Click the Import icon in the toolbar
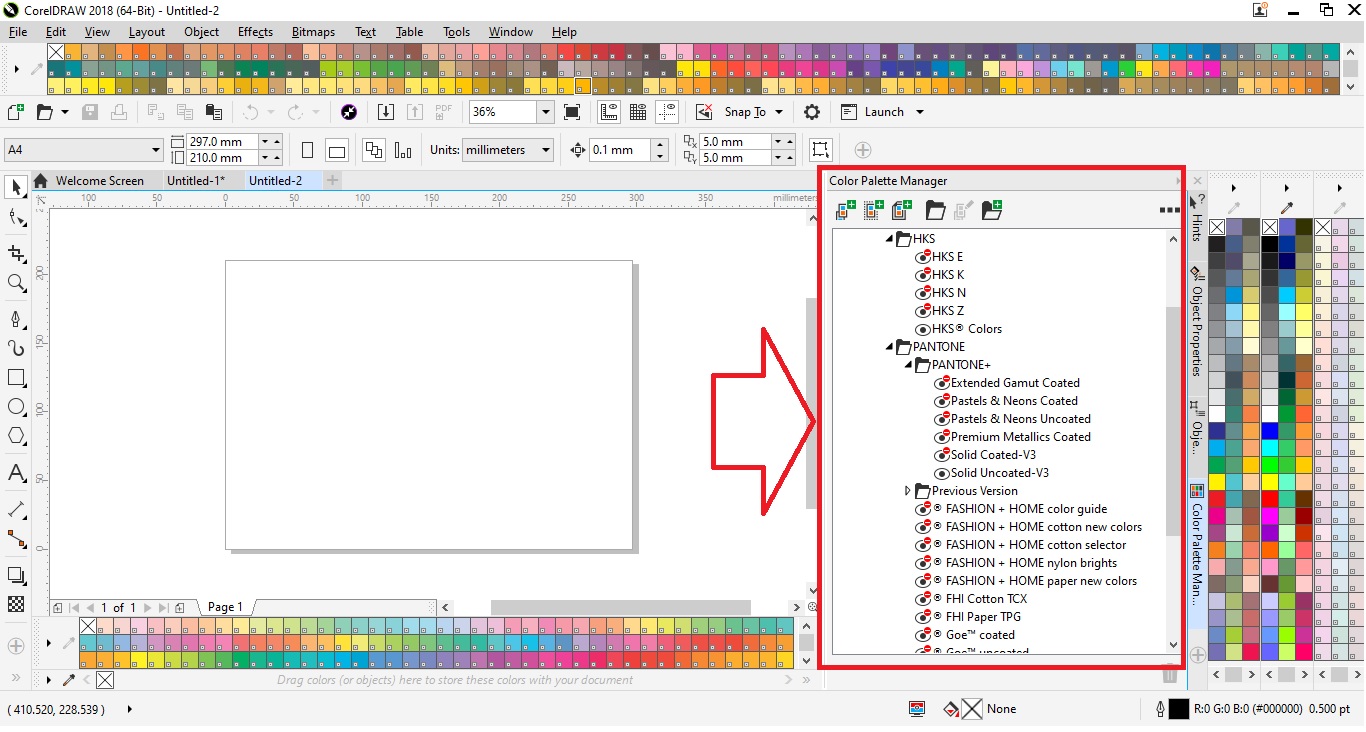The height and width of the screenshot is (732, 1366). pyautogui.click(x=386, y=112)
